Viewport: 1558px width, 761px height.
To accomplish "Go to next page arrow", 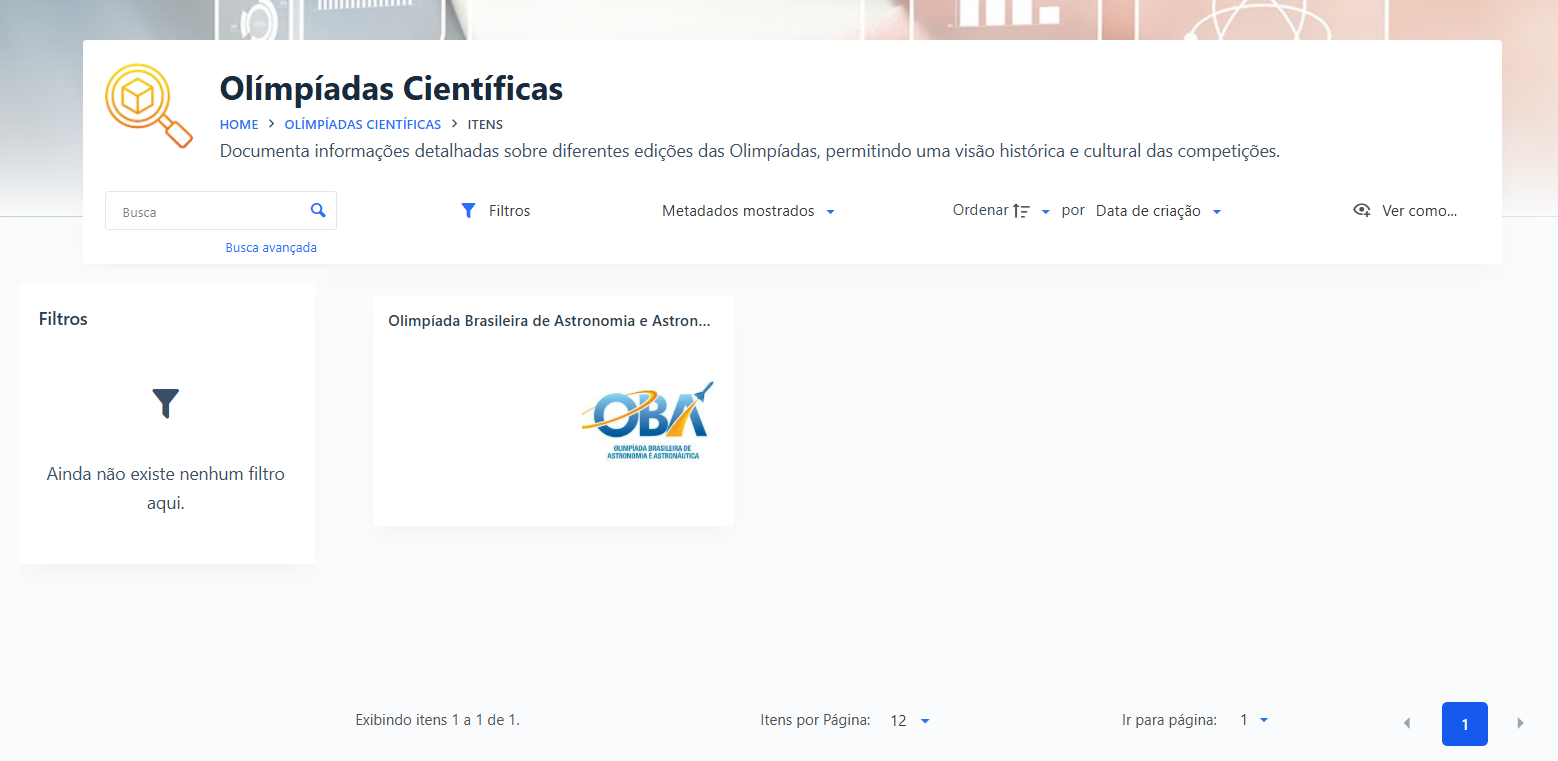I will (x=1521, y=723).
